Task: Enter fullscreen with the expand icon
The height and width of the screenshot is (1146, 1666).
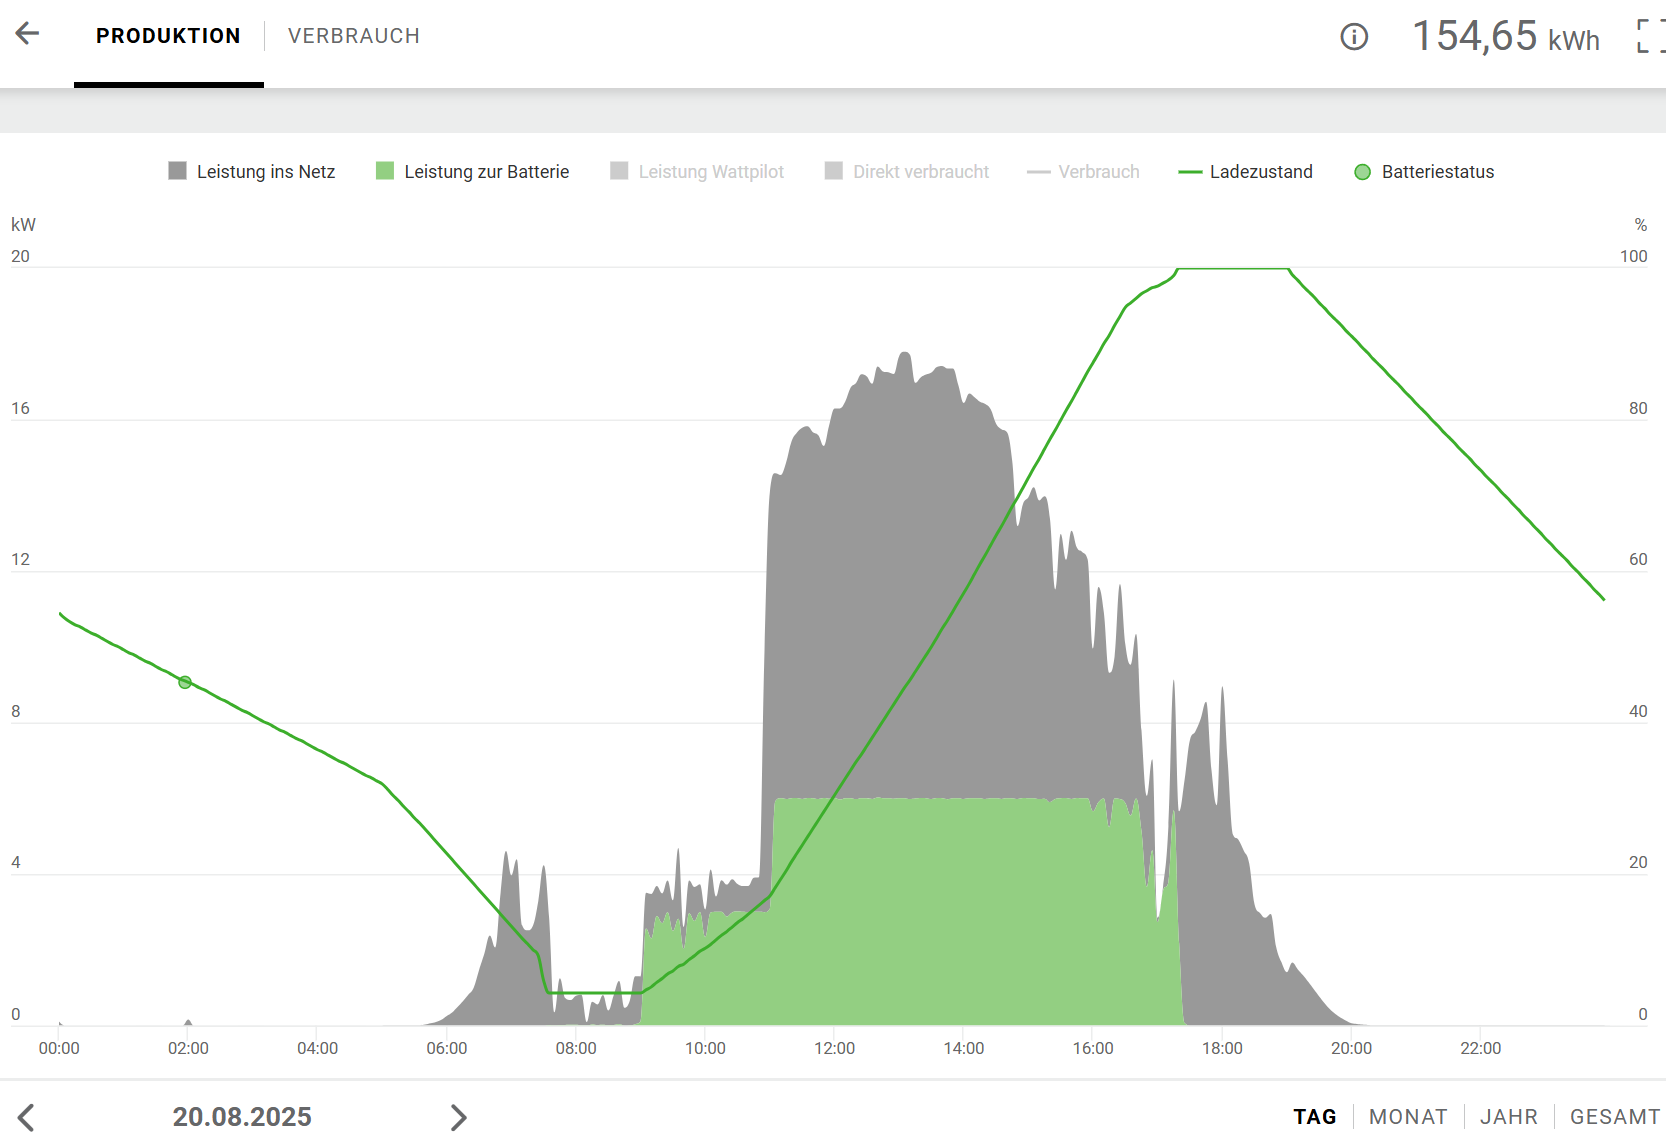Action: click(x=1649, y=37)
